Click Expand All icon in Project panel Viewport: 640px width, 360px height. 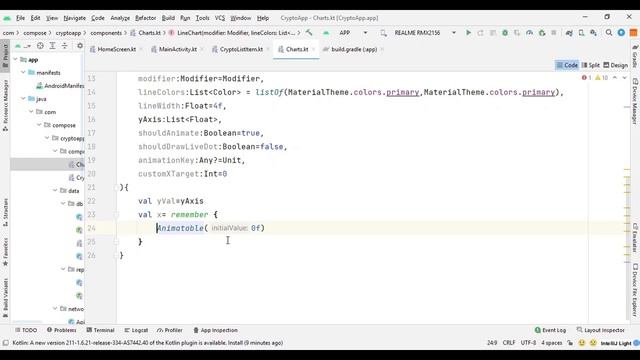tap(52, 46)
